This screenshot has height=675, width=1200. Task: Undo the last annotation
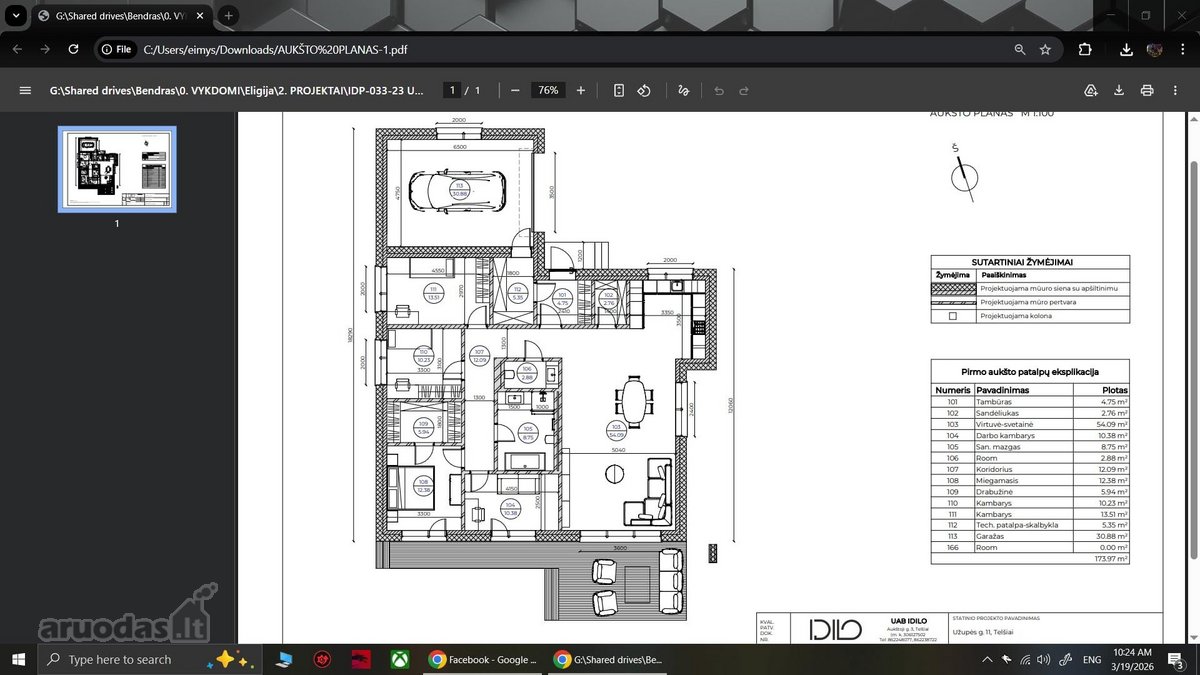pos(718,90)
